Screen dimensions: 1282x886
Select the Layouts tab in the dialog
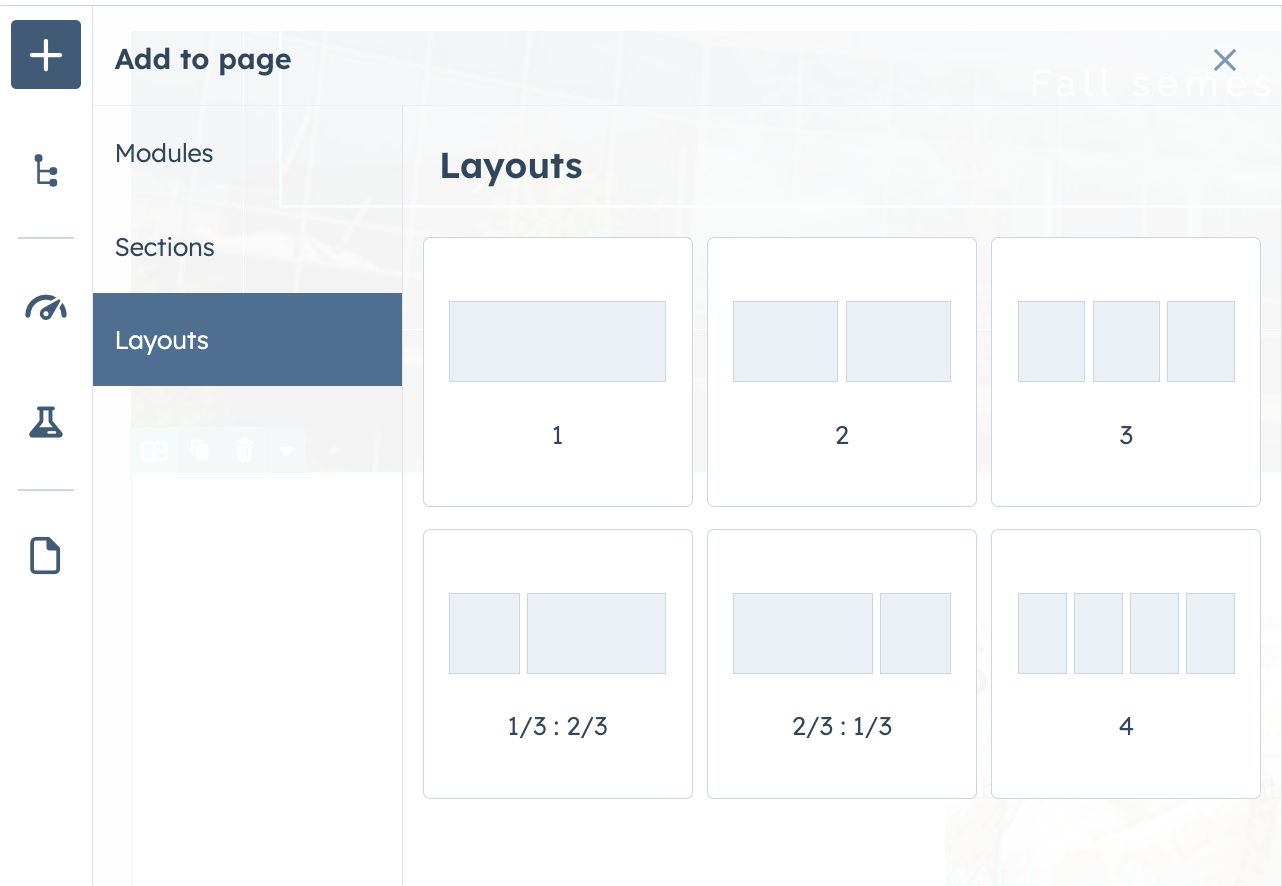tap(162, 340)
